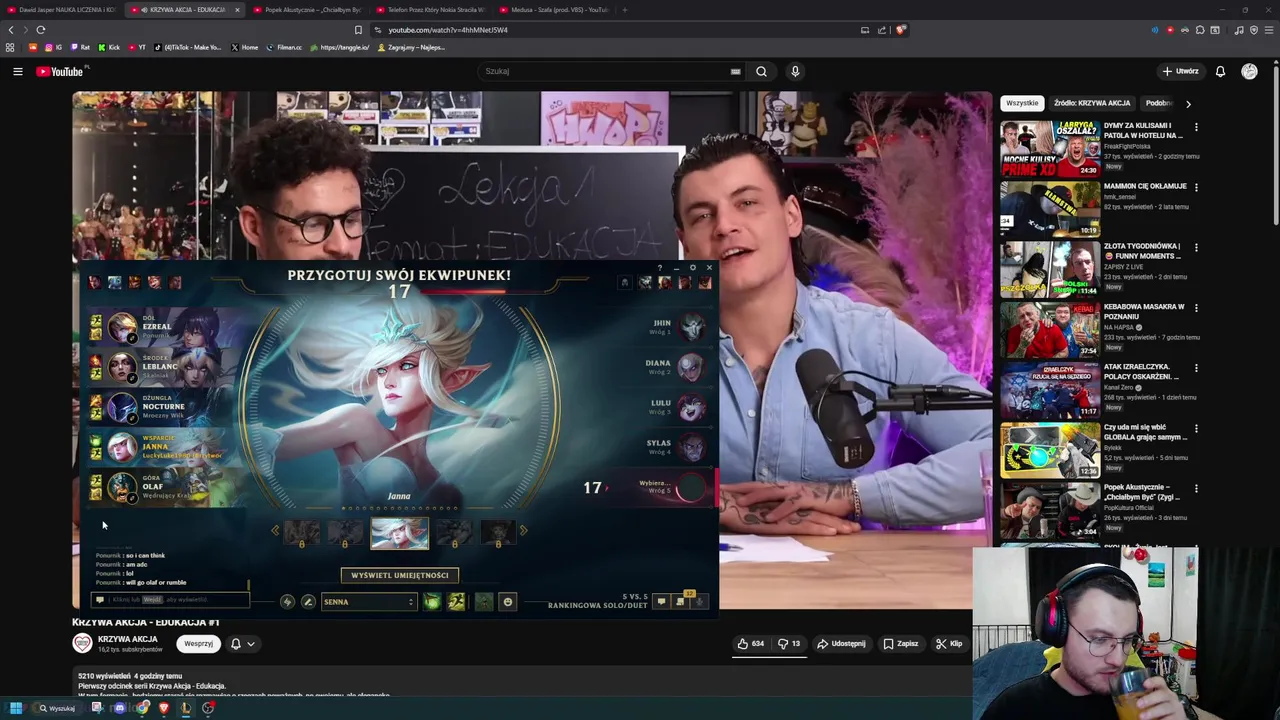Image resolution: width=1280 pixels, height=720 pixels.
Task: Open League of Legends taskbar icon
Action: 185,708
